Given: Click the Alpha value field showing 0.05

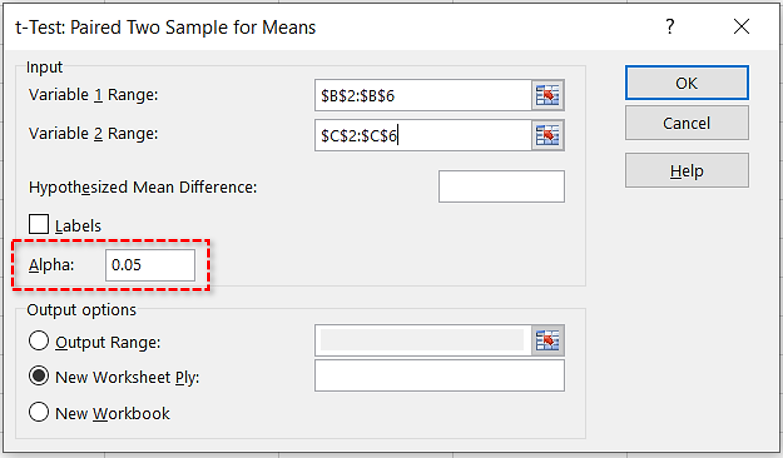Looking at the screenshot, I should 150,265.
